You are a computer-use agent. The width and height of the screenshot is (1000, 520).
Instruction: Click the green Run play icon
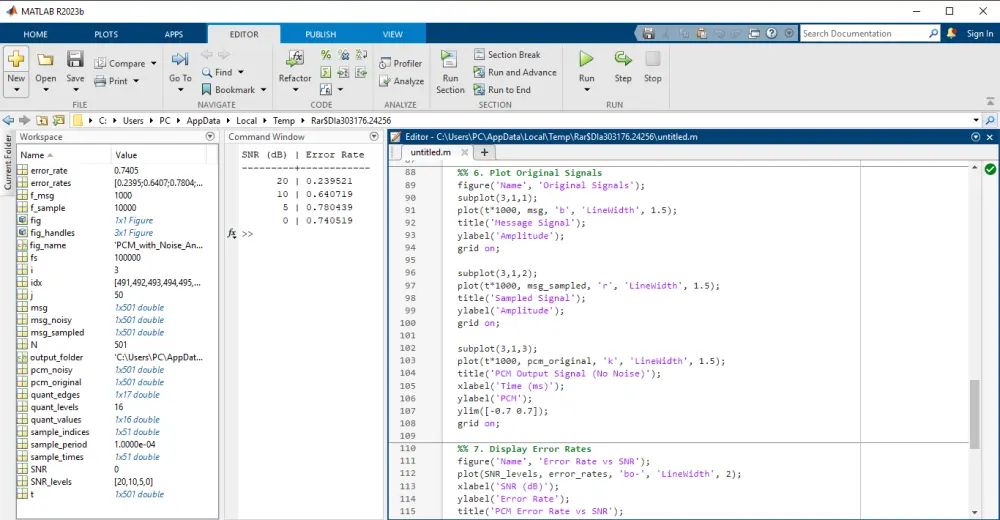pyautogui.click(x=586, y=59)
